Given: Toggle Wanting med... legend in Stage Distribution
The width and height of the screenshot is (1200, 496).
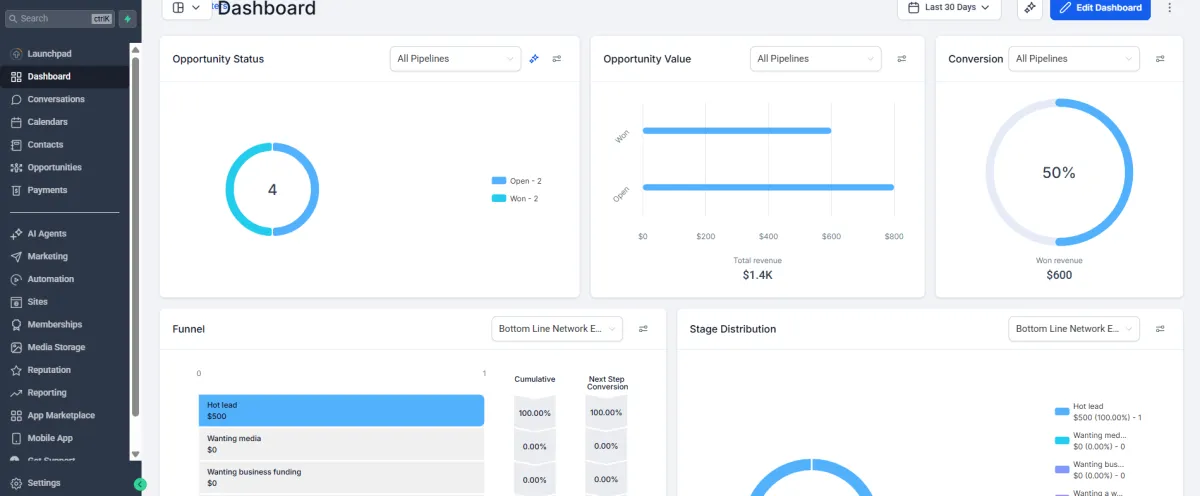Looking at the screenshot, I should pos(1091,441).
